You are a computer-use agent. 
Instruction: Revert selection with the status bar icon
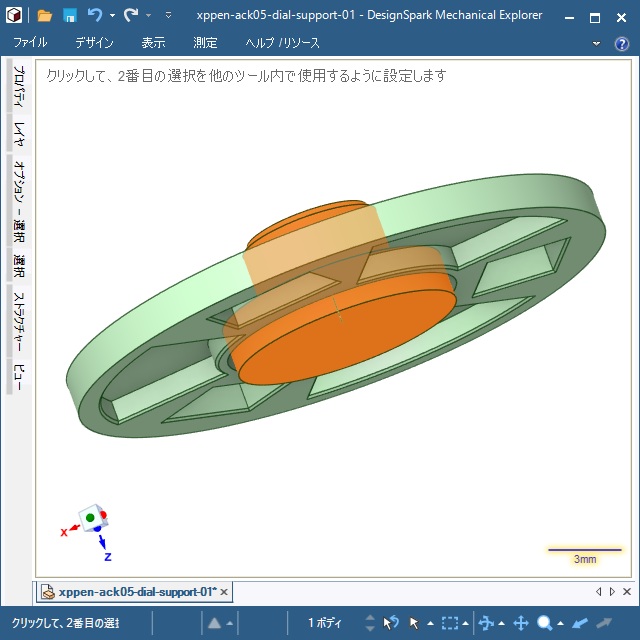(x=391, y=623)
